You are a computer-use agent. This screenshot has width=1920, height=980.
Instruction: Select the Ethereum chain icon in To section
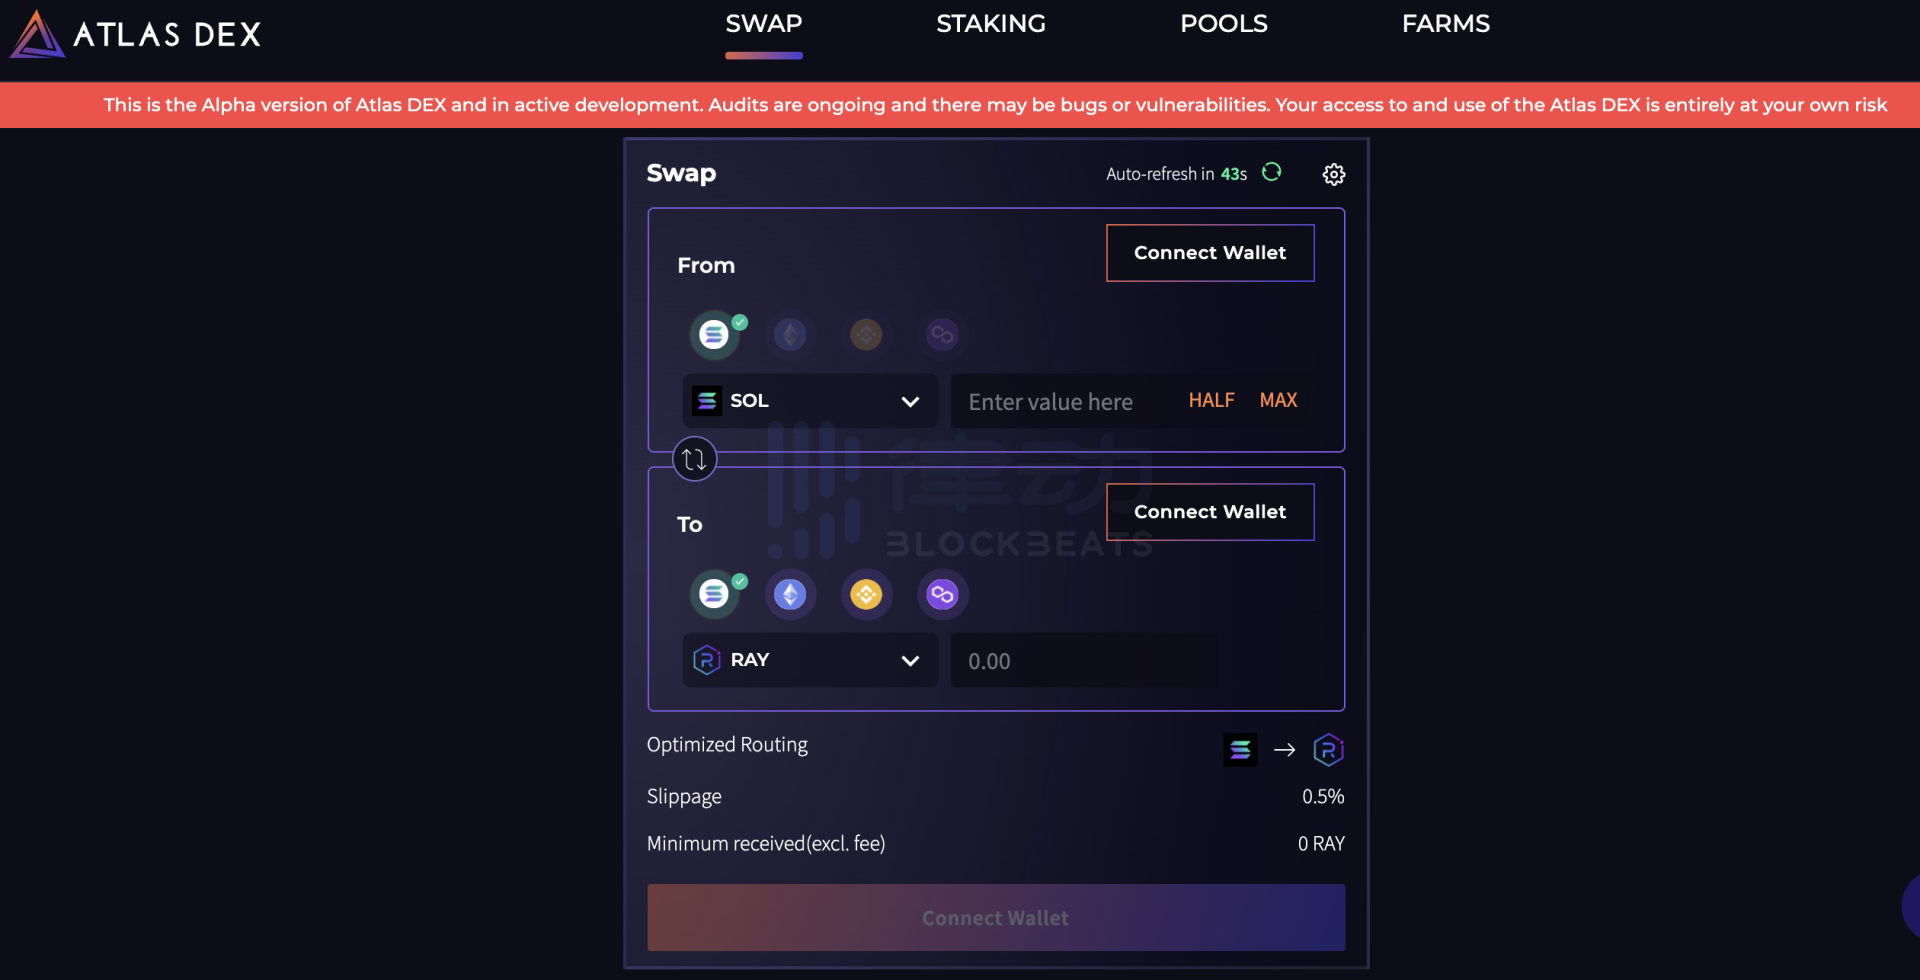point(790,594)
